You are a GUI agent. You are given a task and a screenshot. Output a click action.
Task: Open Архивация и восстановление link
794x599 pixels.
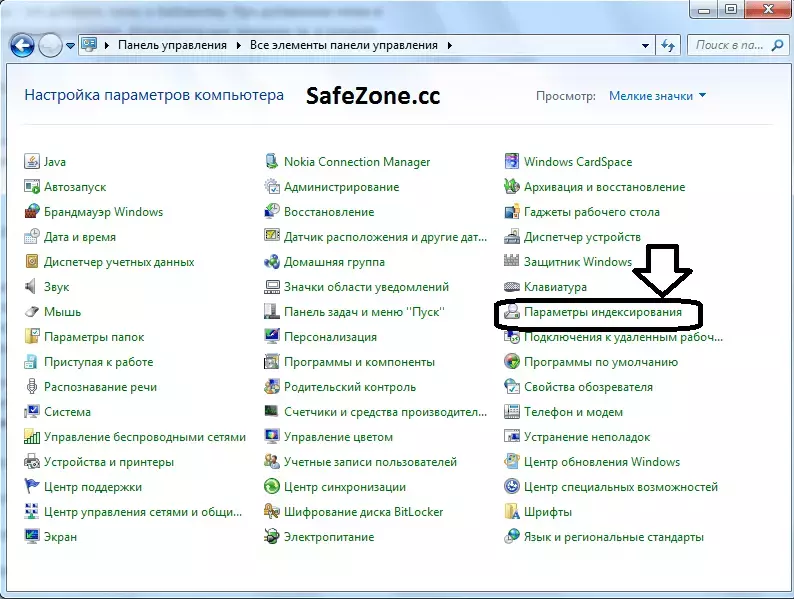click(605, 187)
